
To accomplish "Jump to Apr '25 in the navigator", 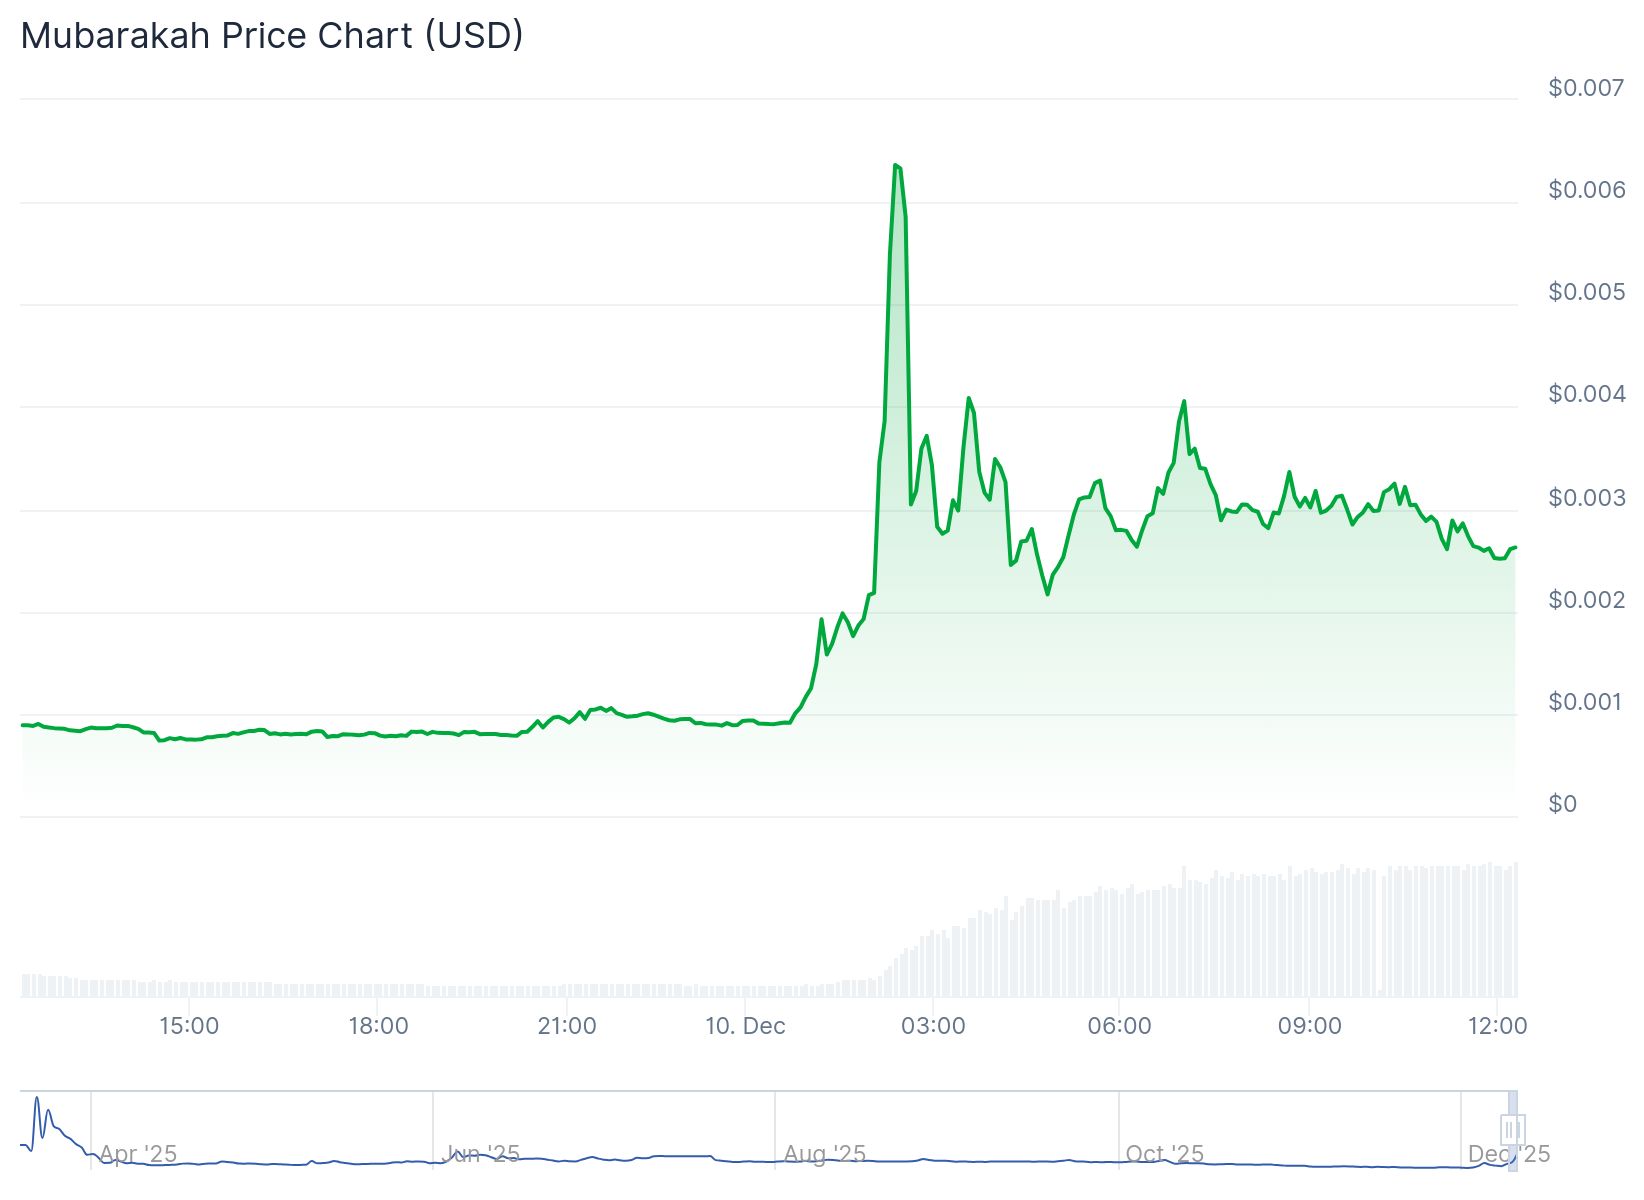I will coord(138,1154).
